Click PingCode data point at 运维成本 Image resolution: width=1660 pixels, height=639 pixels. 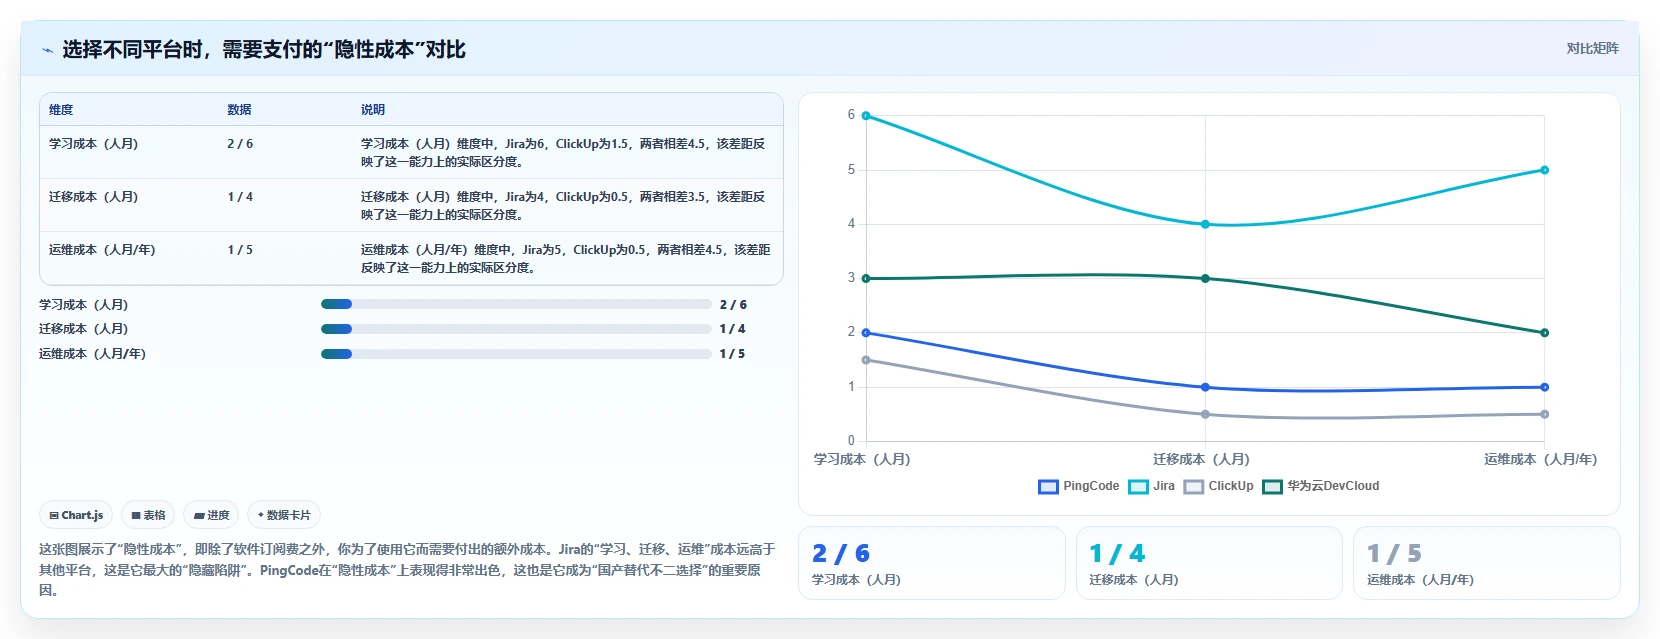click(x=1544, y=387)
